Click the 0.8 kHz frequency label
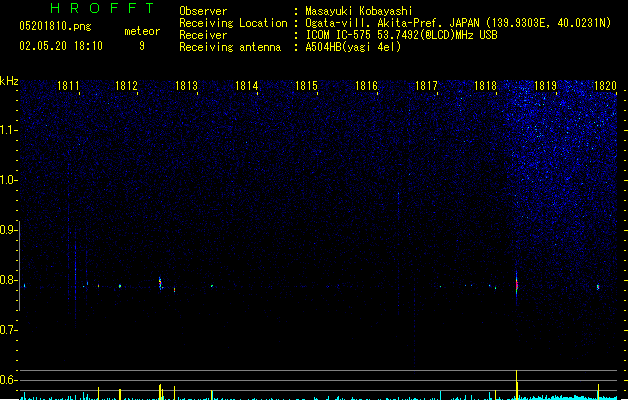The height and width of the screenshot is (400, 629). pos(8,280)
